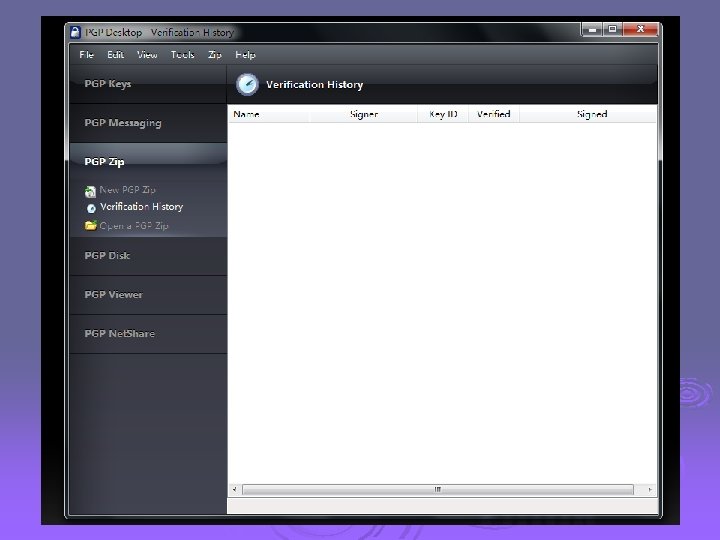Sort by the Verified column header

tap(494, 114)
